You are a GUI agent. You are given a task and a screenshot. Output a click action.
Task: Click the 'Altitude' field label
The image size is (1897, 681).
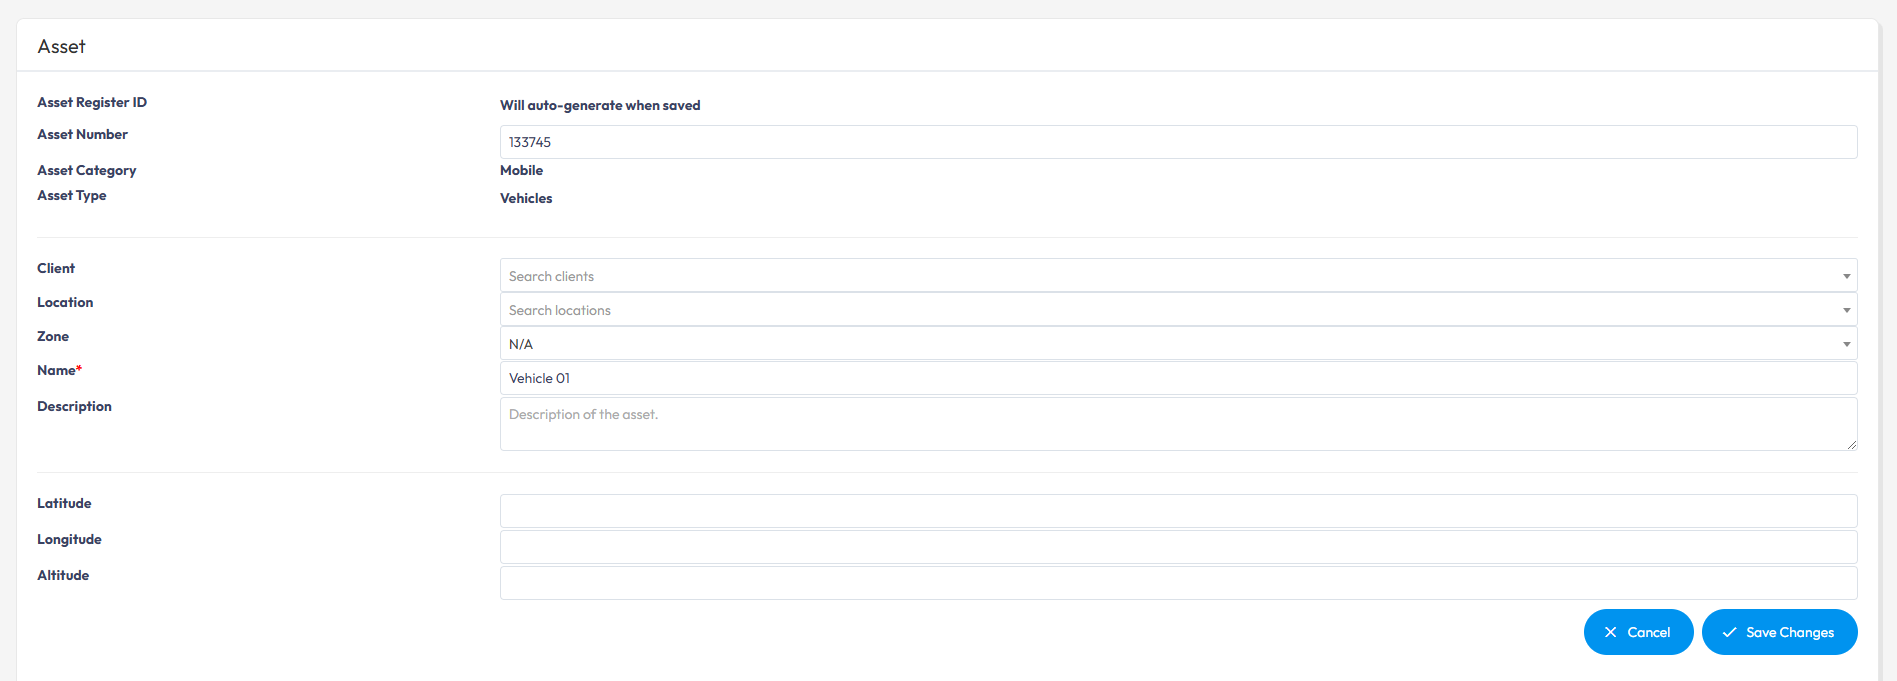(x=63, y=575)
